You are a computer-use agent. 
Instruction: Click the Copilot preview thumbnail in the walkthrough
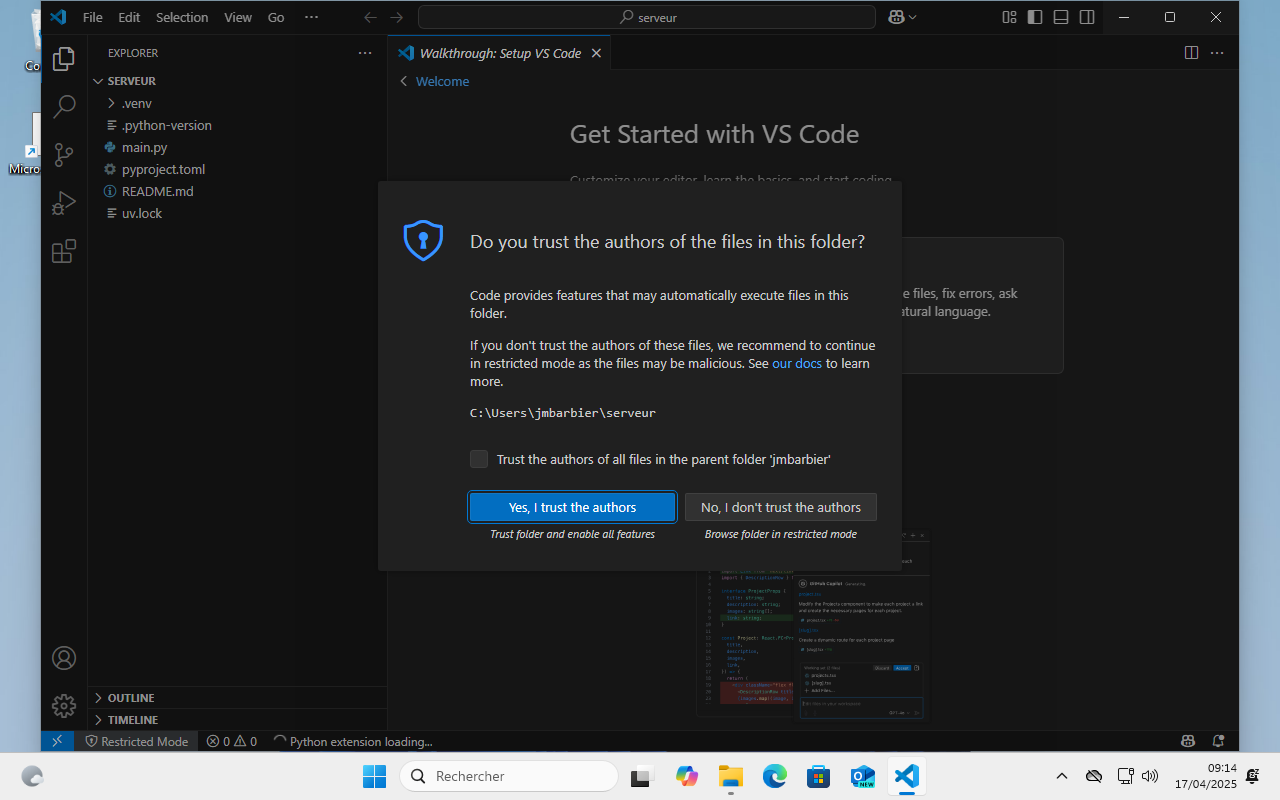coord(814,624)
